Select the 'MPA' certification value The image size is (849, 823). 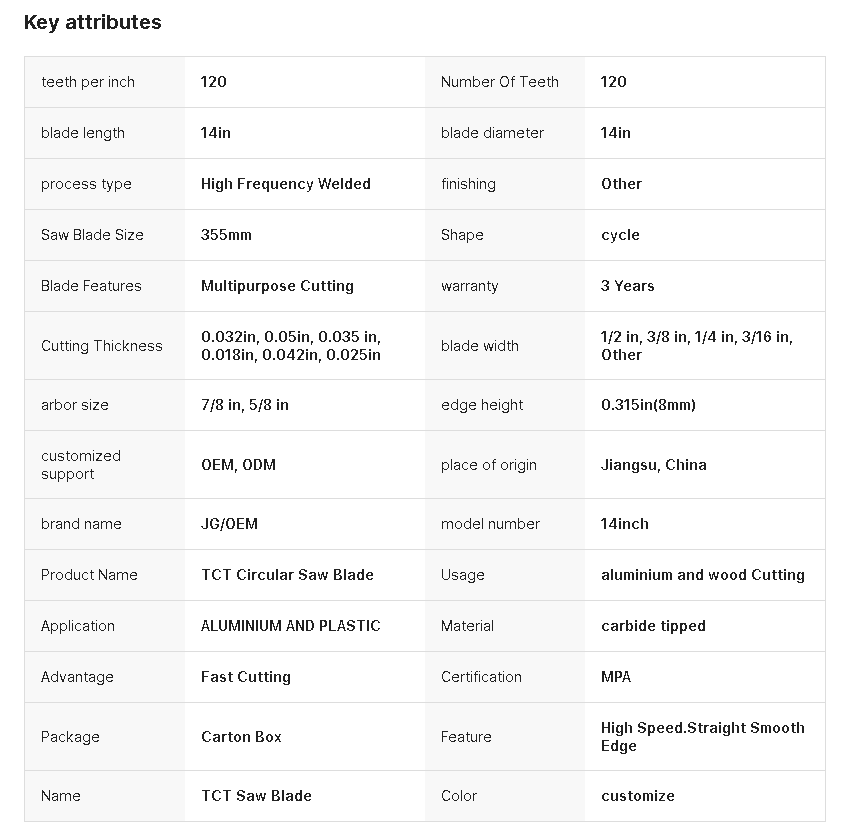pyautogui.click(x=616, y=677)
